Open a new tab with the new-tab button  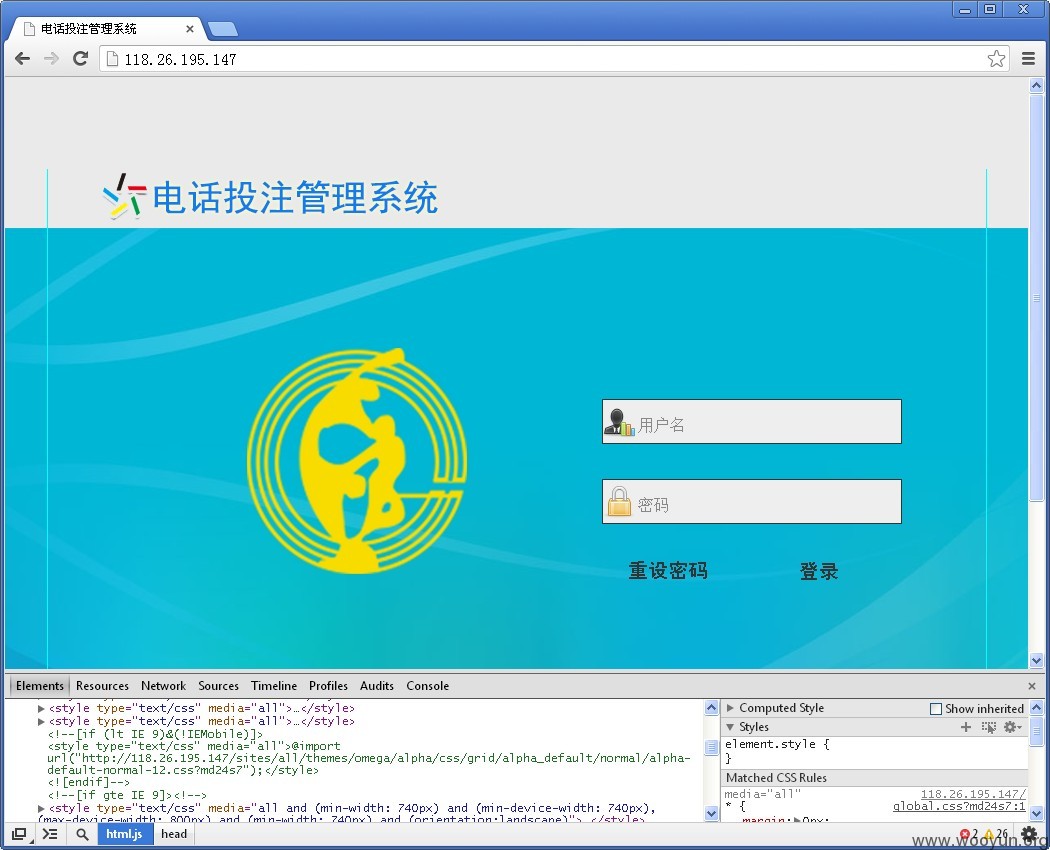tap(222, 29)
